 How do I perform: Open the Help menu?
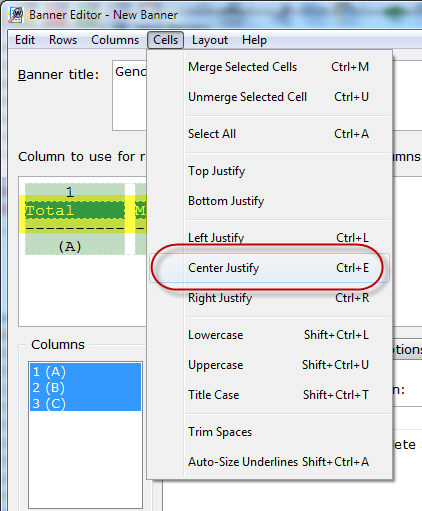click(254, 40)
